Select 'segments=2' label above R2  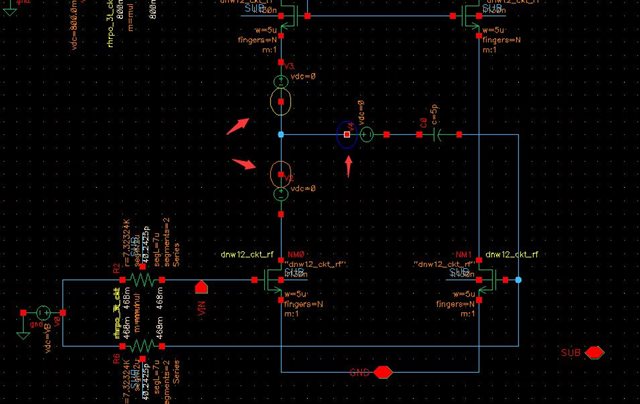pyautogui.click(x=167, y=242)
